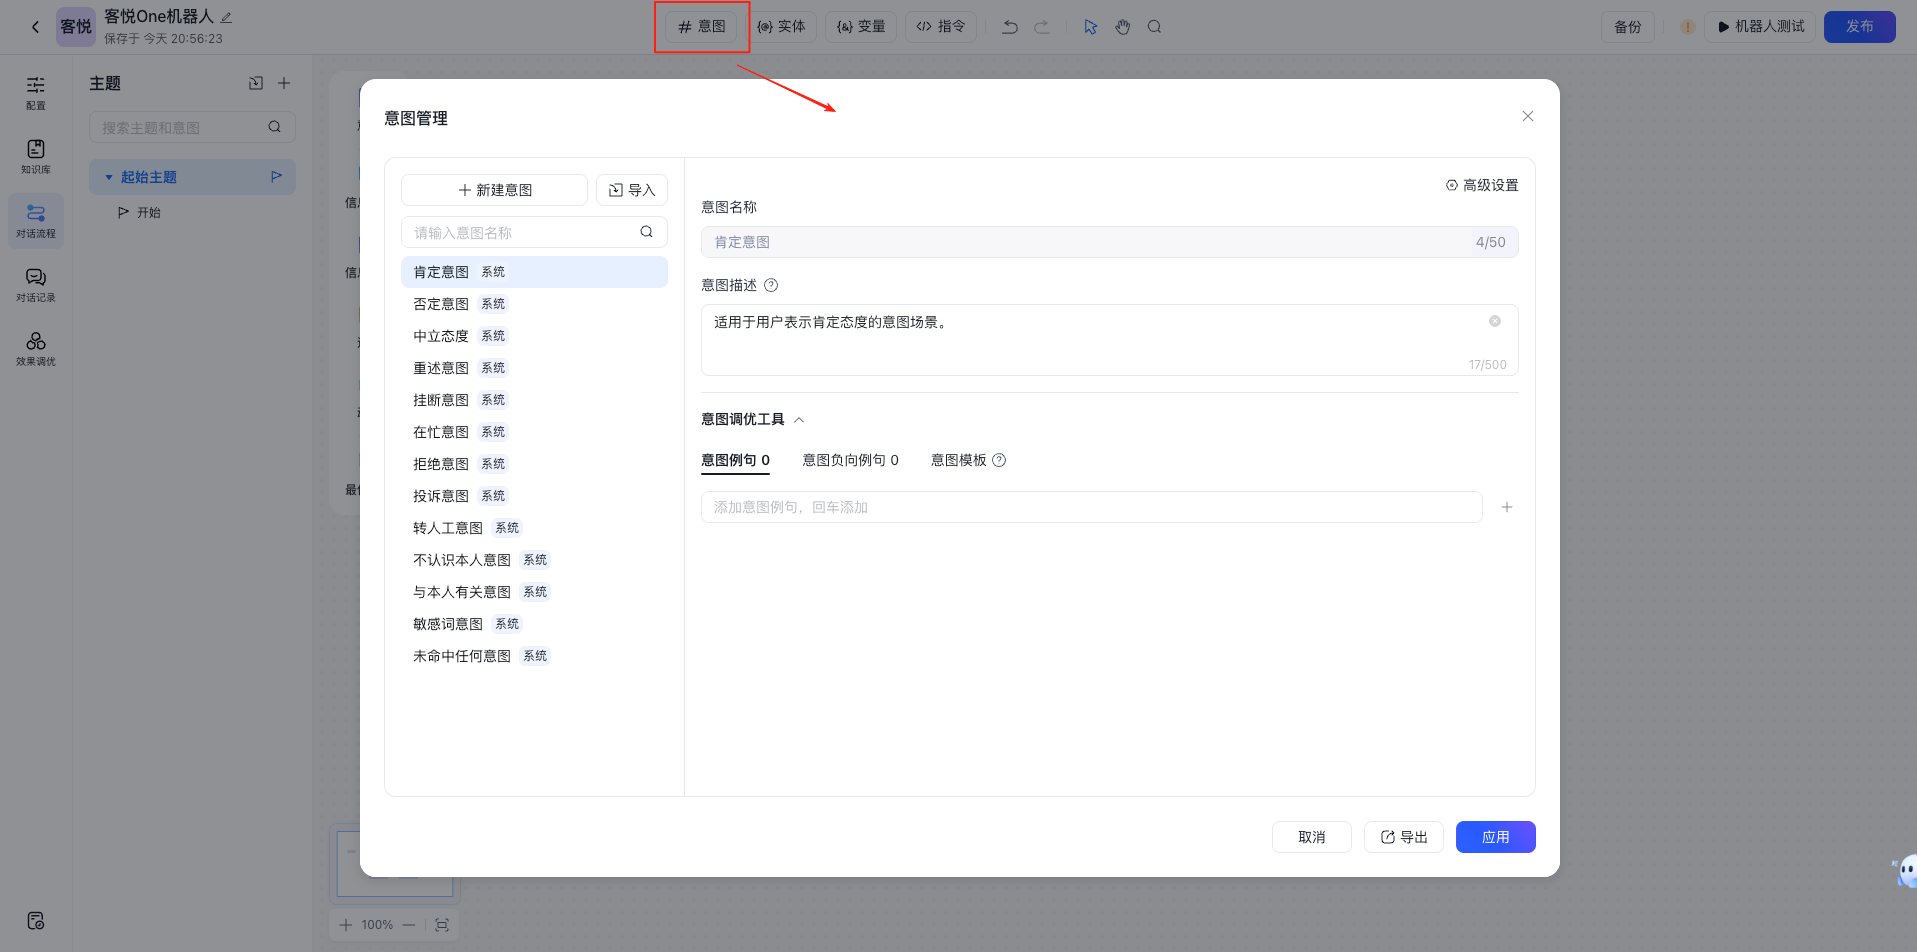Open the 效果调优 sidebar icon
Image resolution: width=1917 pixels, height=952 pixels.
click(x=36, y=348)
